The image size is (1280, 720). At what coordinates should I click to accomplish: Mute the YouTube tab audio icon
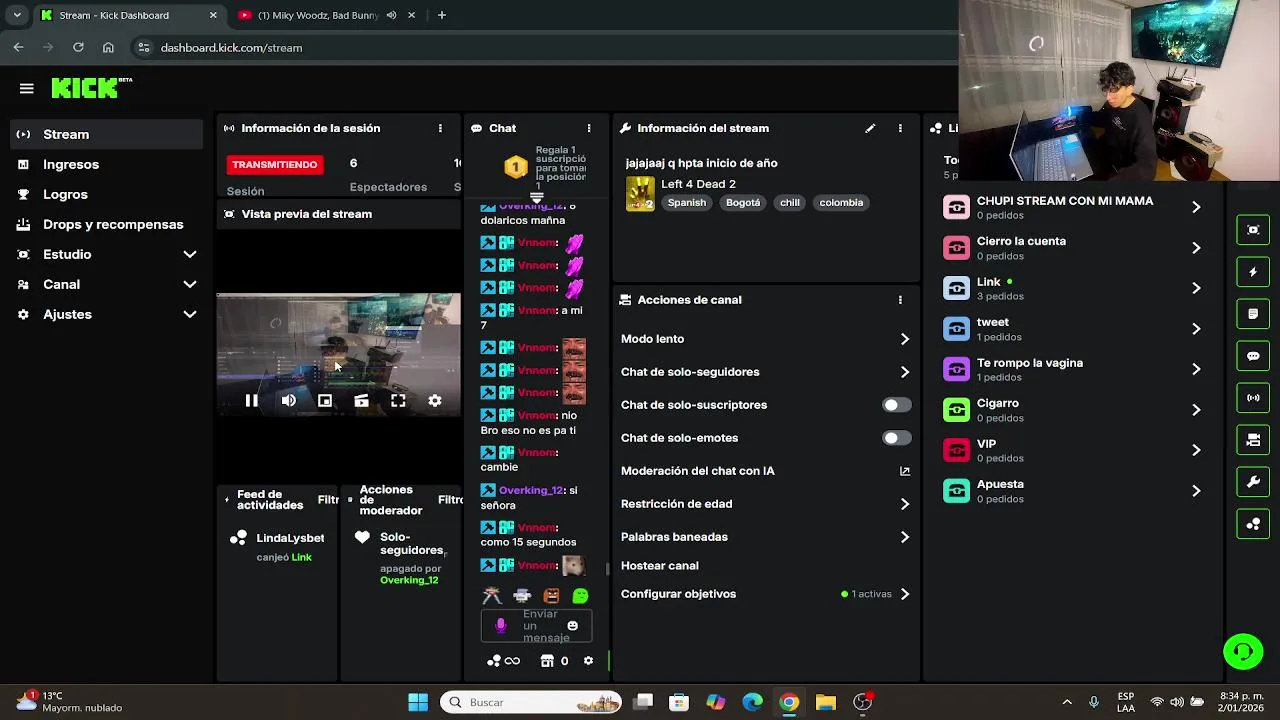pyautogui.click(x=391, y=15)
